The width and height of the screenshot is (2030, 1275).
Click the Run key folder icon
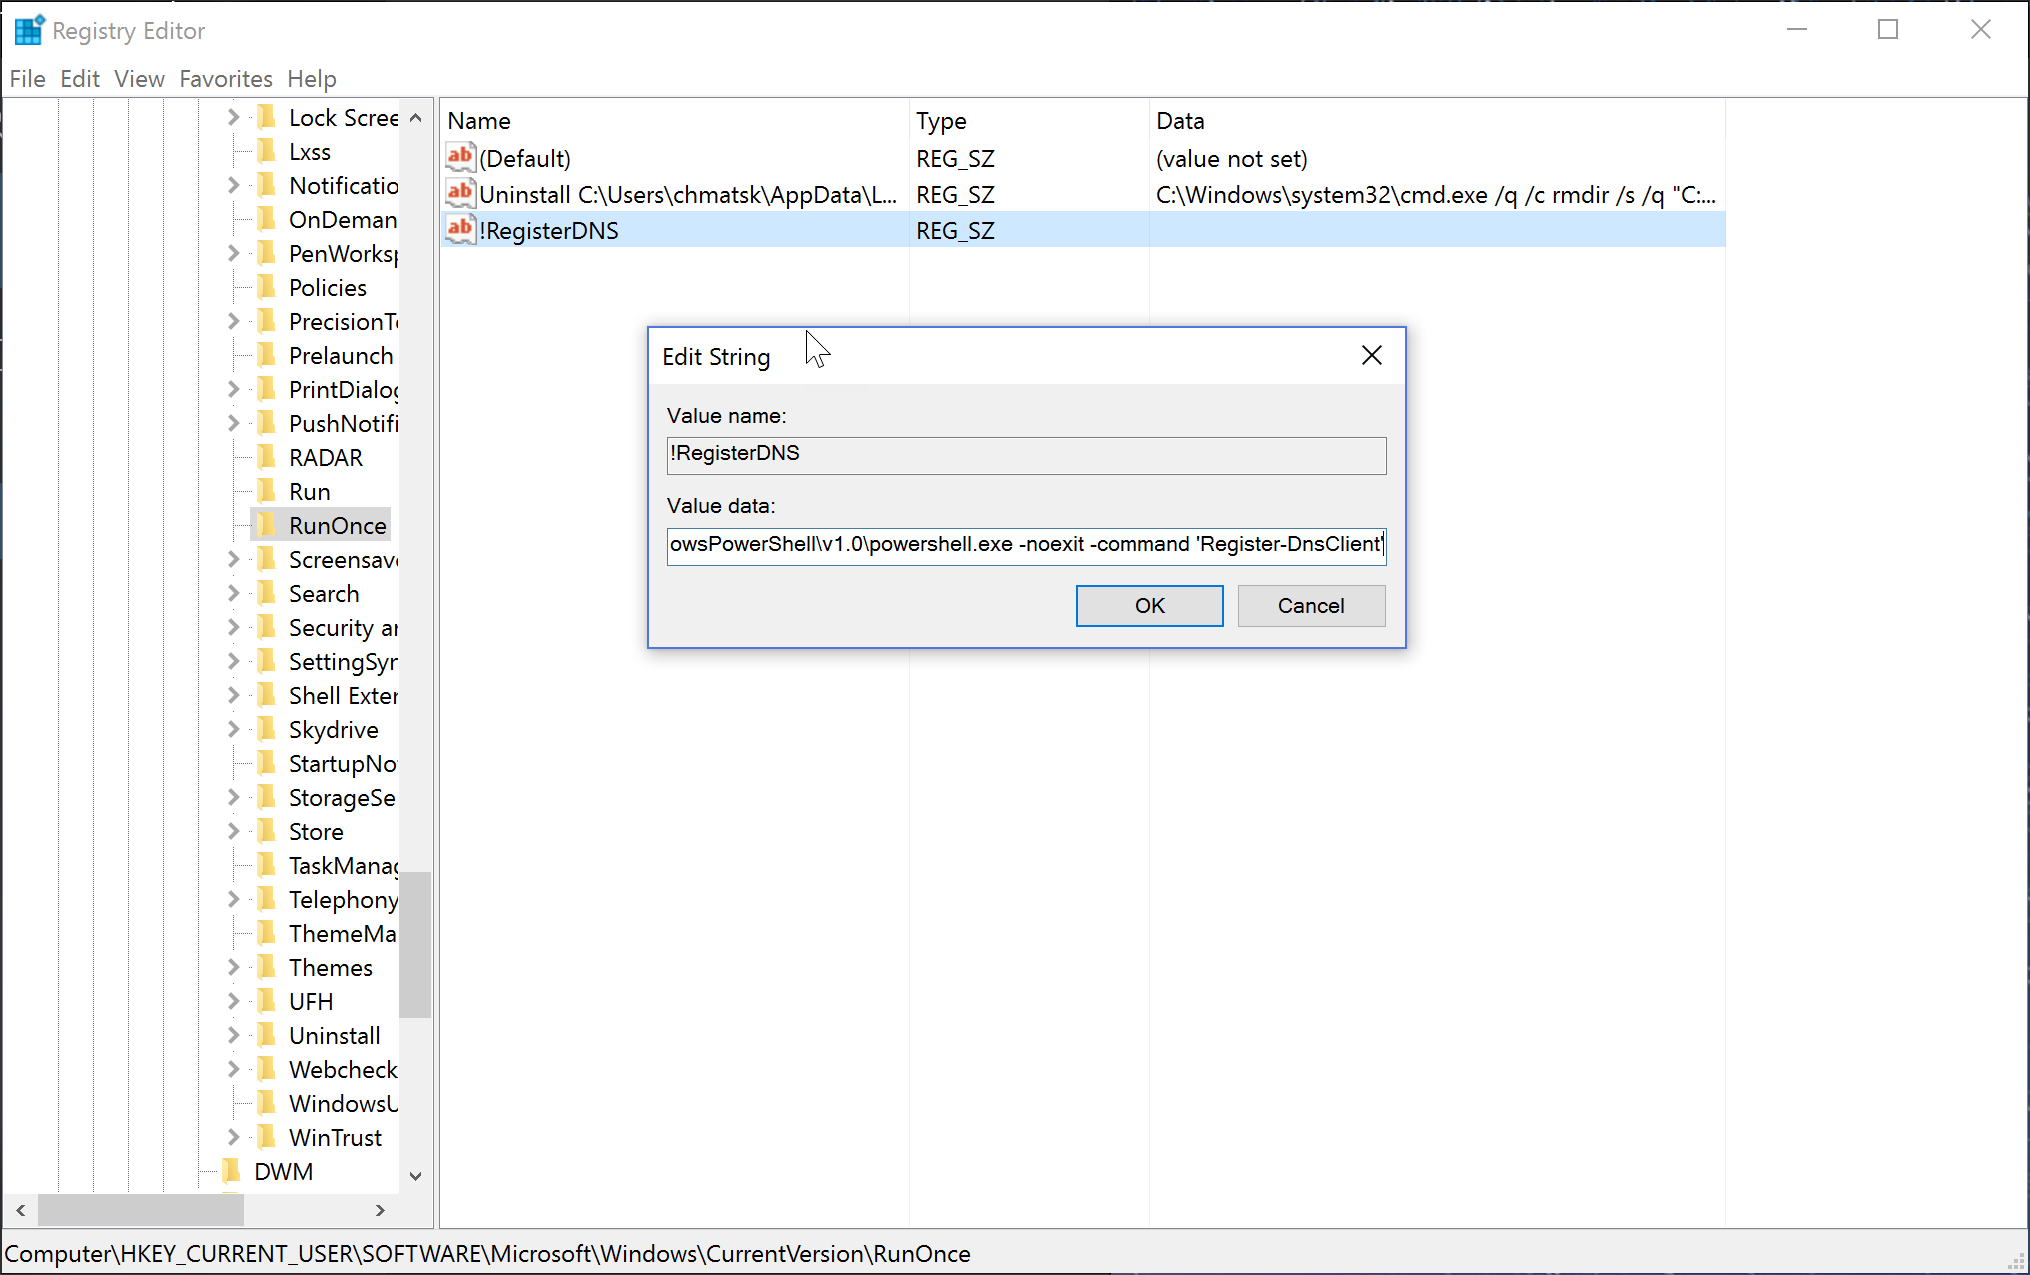[266, 491]
